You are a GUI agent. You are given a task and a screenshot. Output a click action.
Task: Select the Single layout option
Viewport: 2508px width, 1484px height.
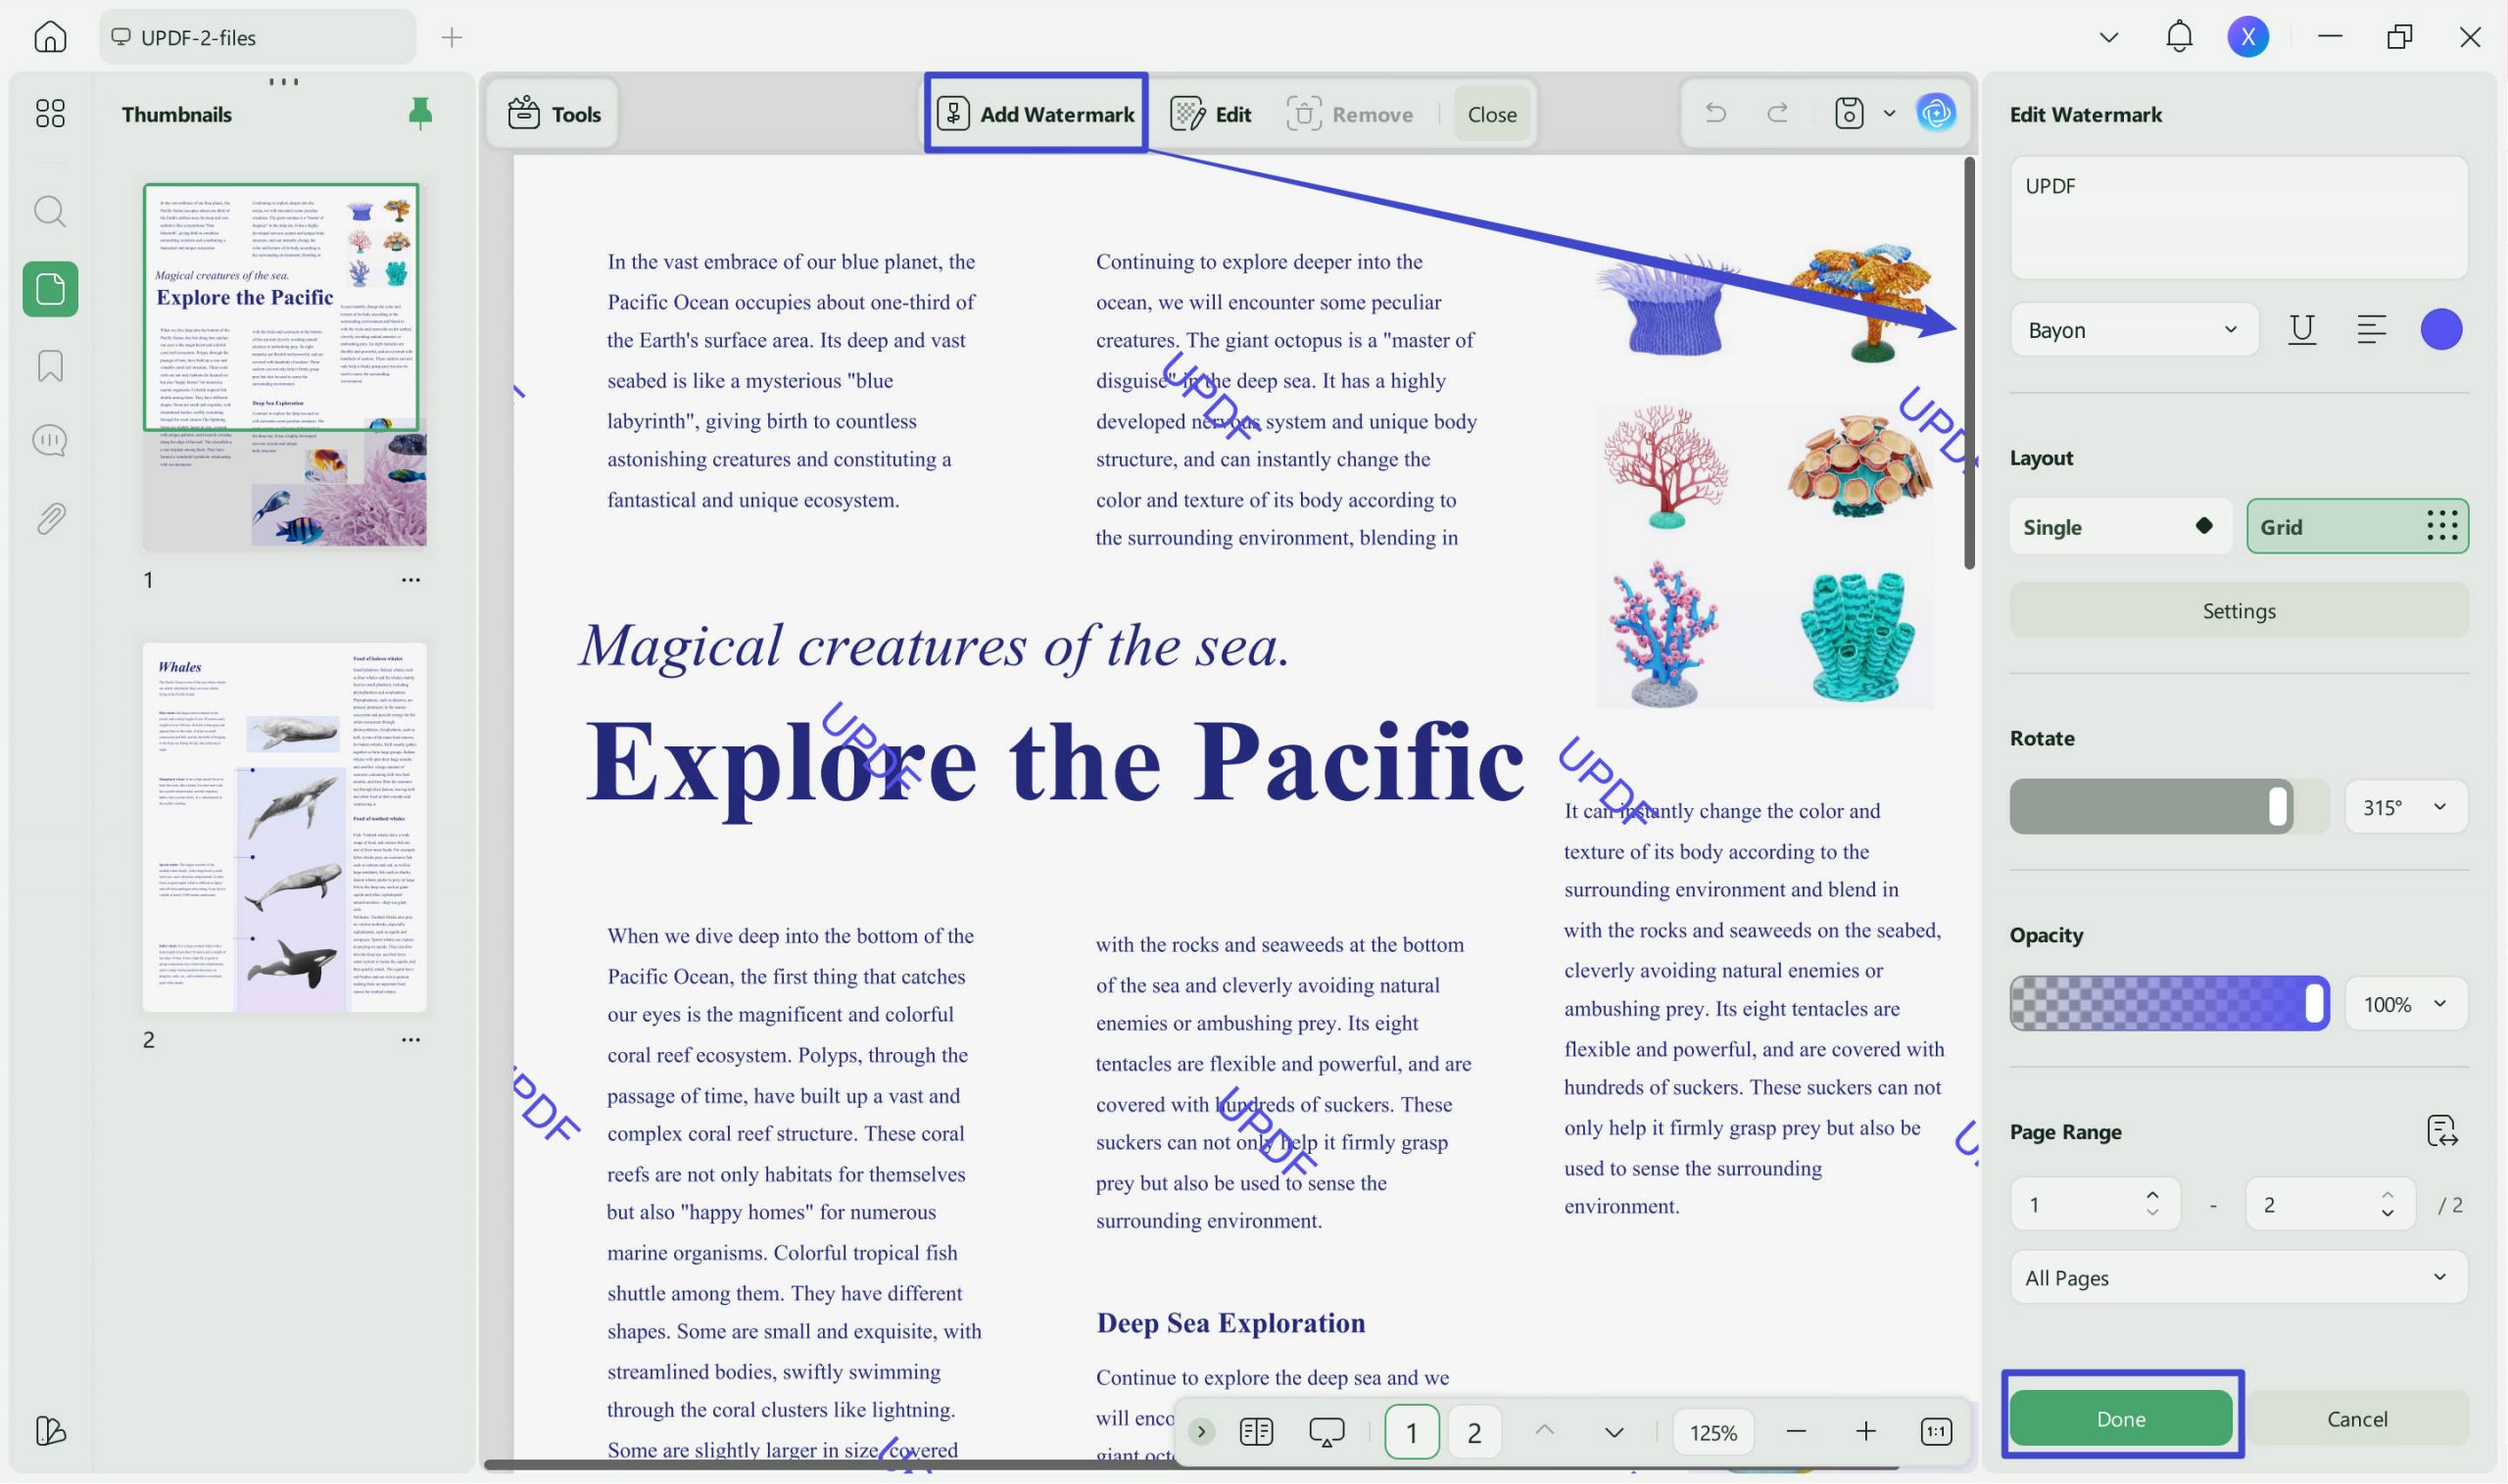pyautogui.click(x=2120, y=526)
